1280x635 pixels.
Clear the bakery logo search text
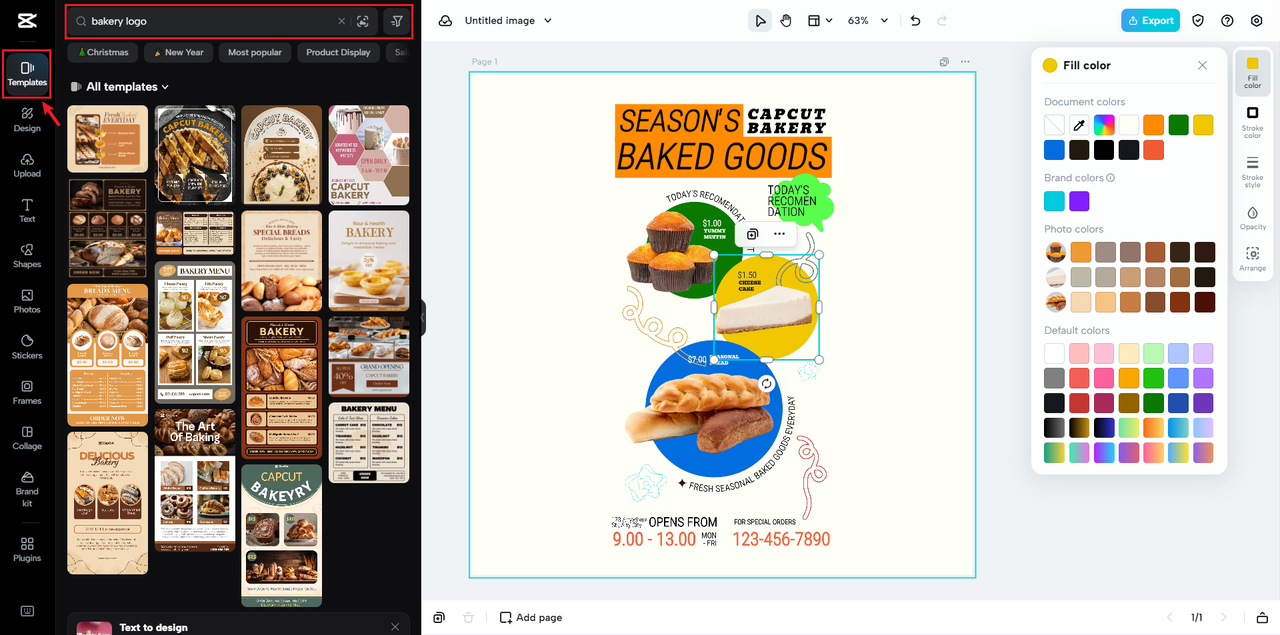pos(341,21)
